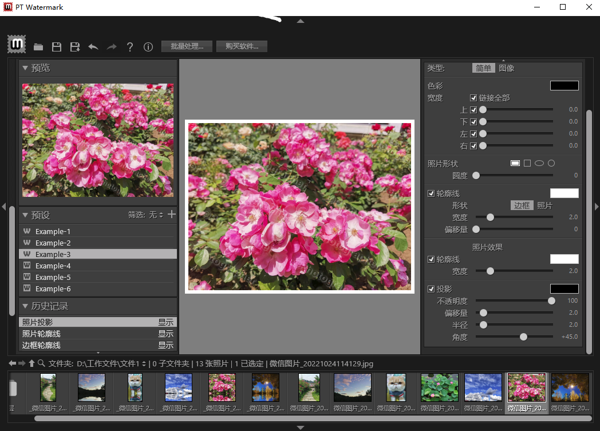Undo with the left curved arrow
600x431 pixels.
click(x=93, y=47)
